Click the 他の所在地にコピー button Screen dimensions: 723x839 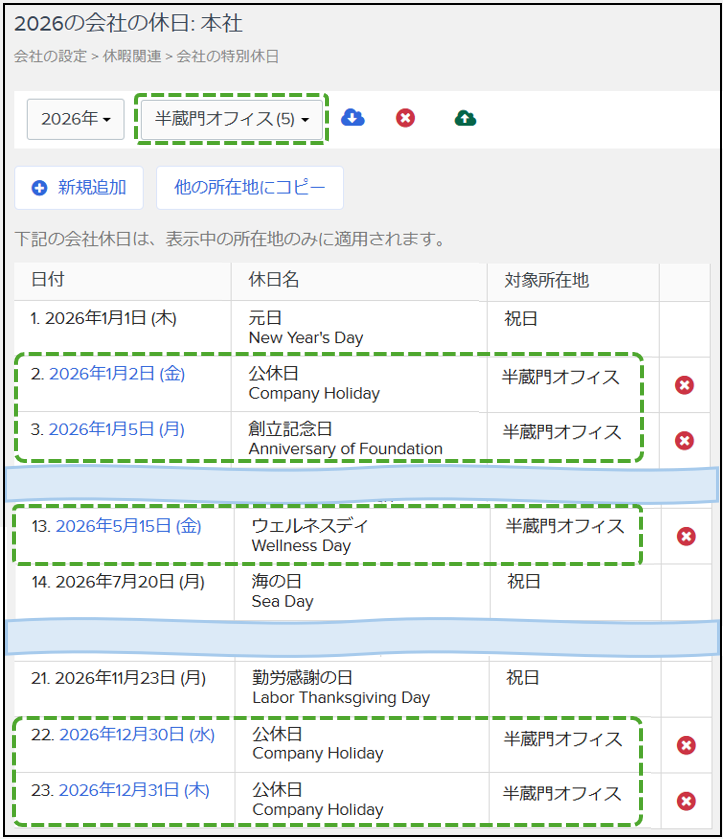(x=249, y=187)
